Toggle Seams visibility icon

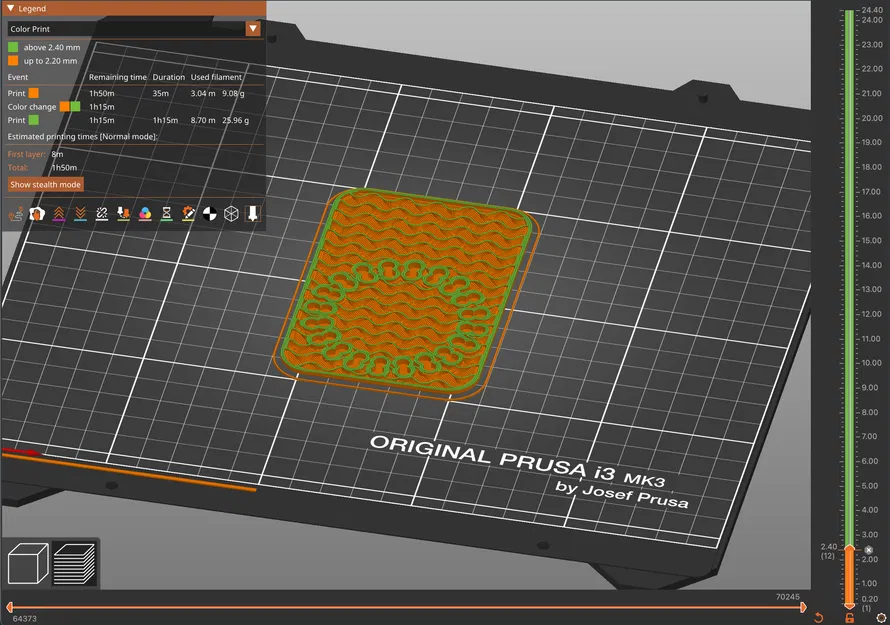(x=102, y=214)
